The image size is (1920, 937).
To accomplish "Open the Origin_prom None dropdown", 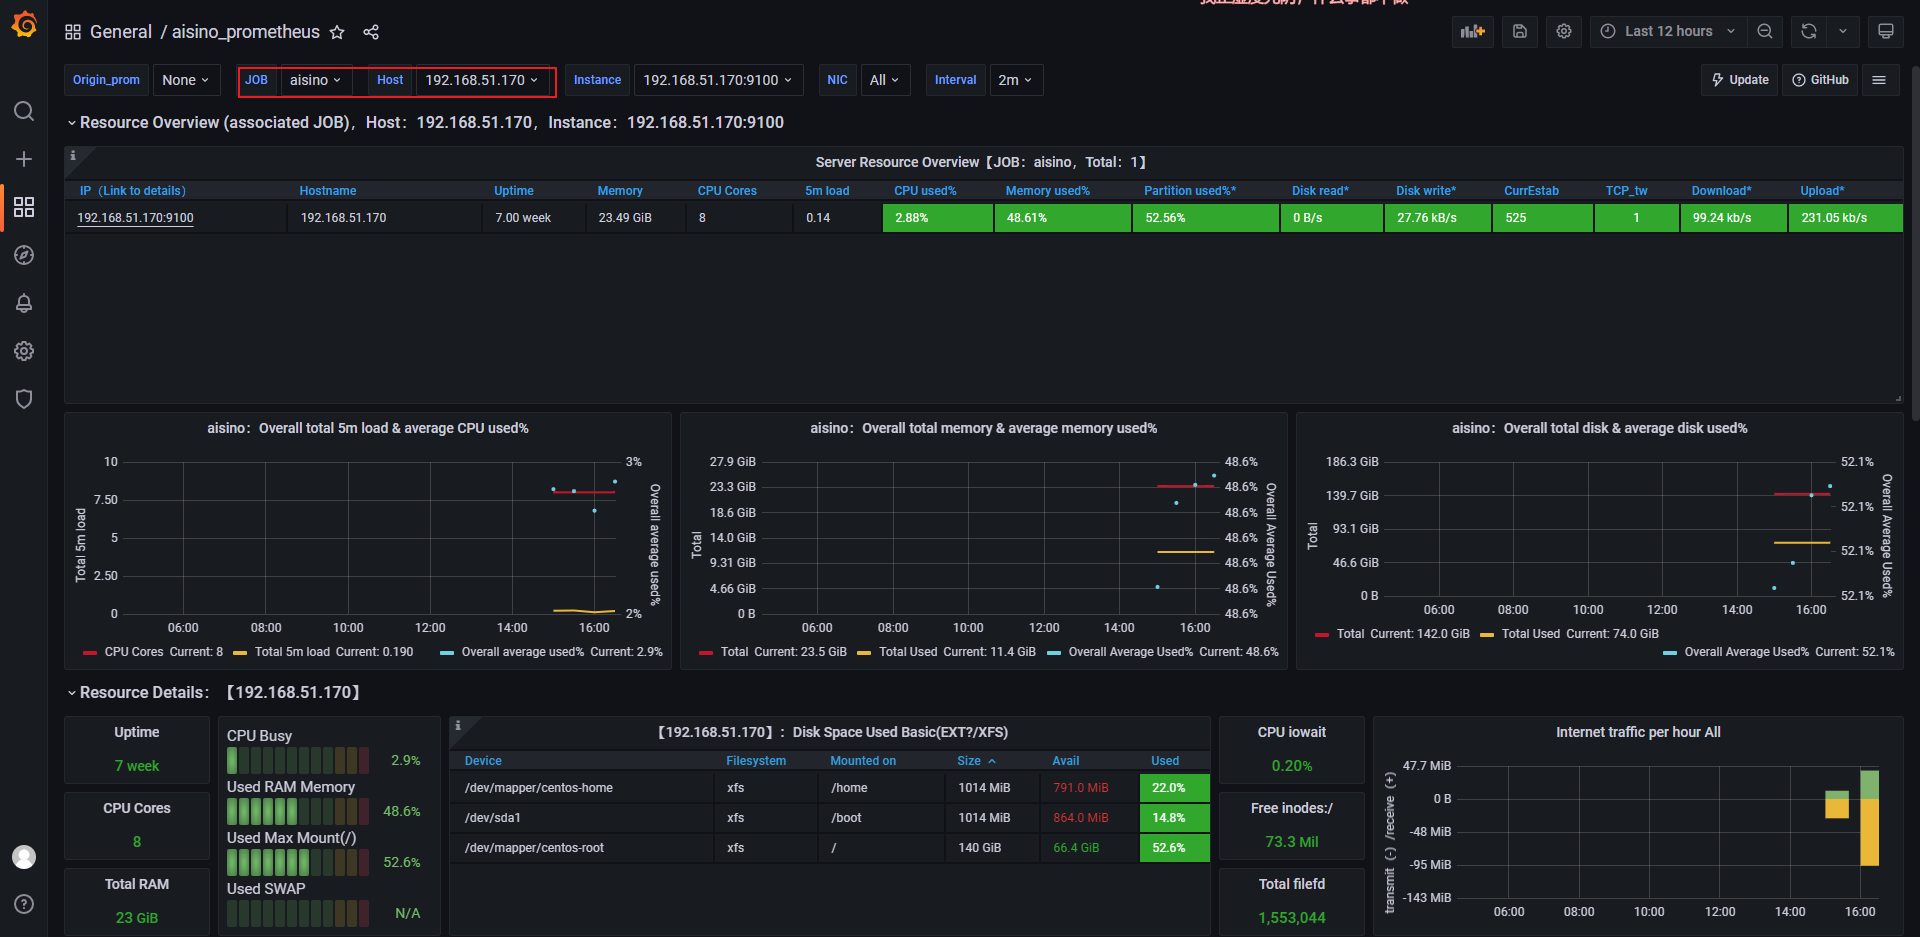I will pos(185,80).
